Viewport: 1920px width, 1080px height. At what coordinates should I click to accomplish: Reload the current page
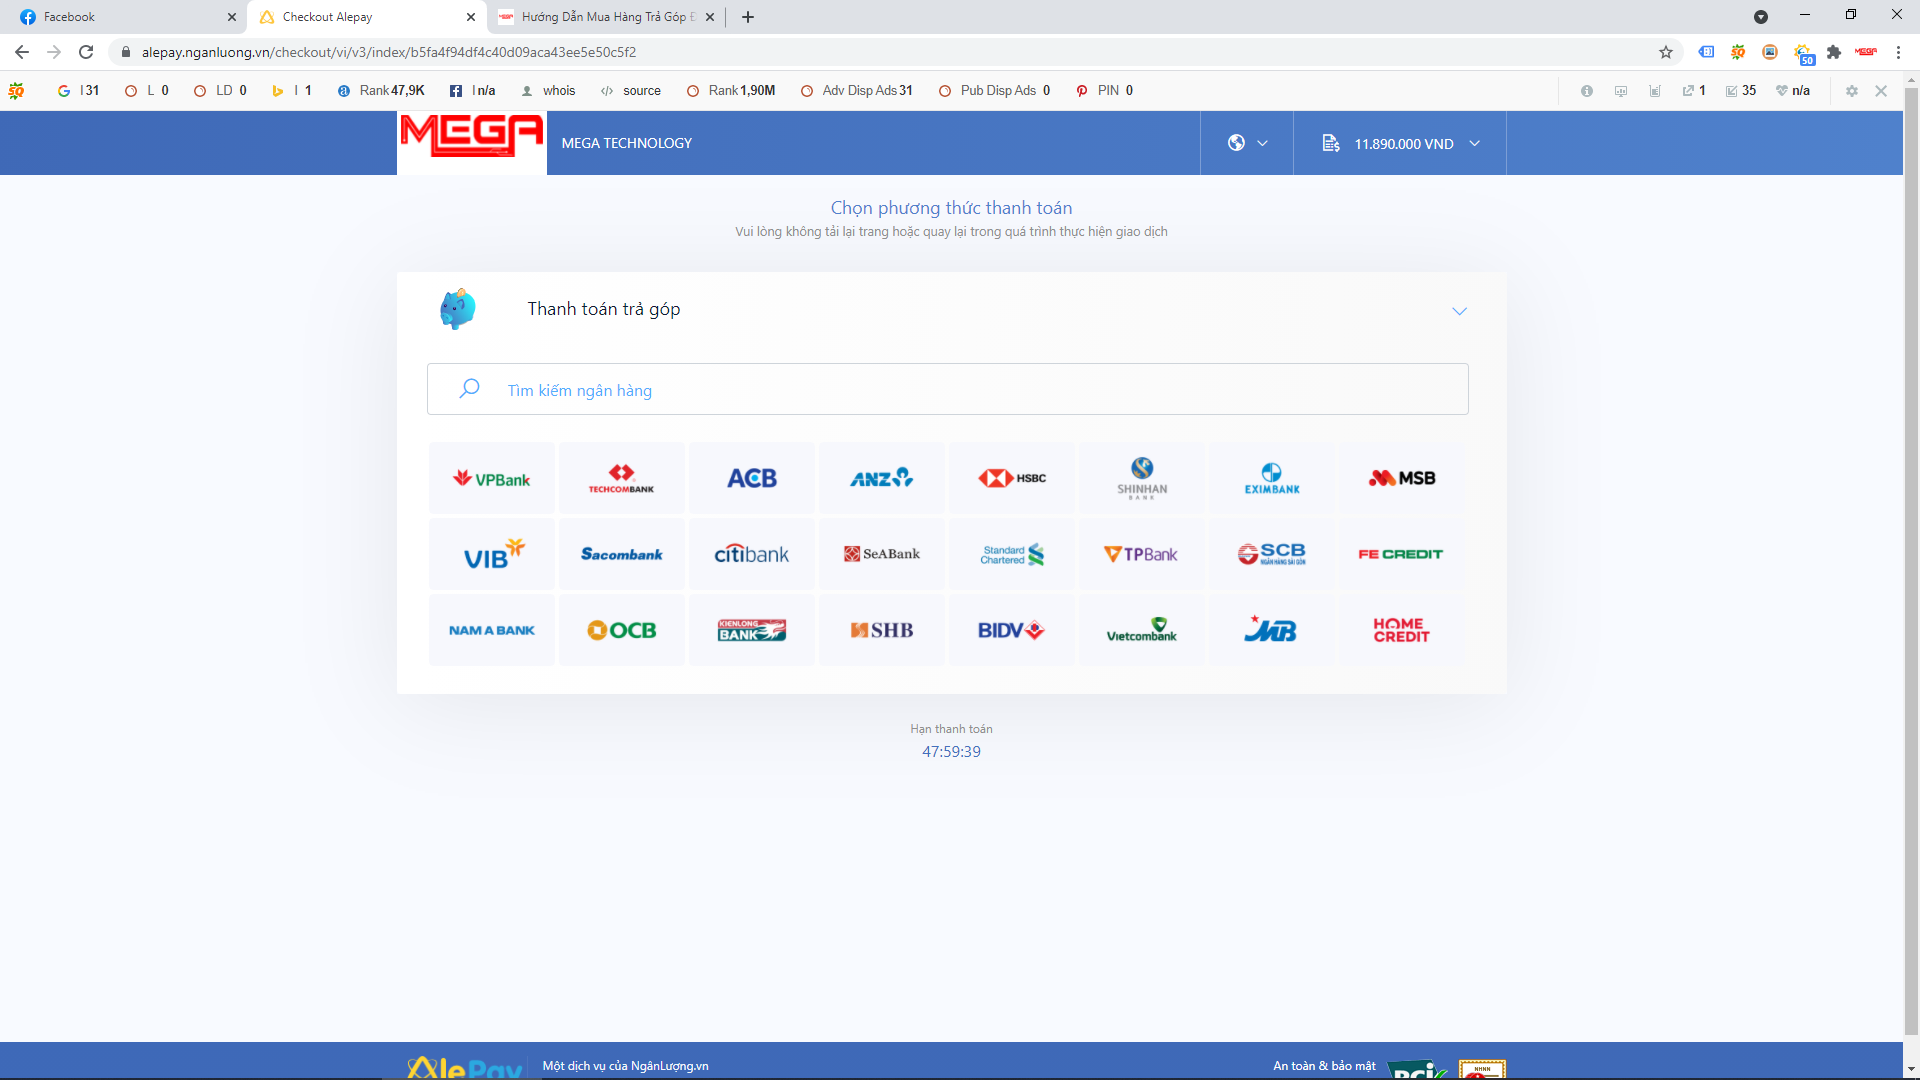pyautogui.click(x=86, y=52)
